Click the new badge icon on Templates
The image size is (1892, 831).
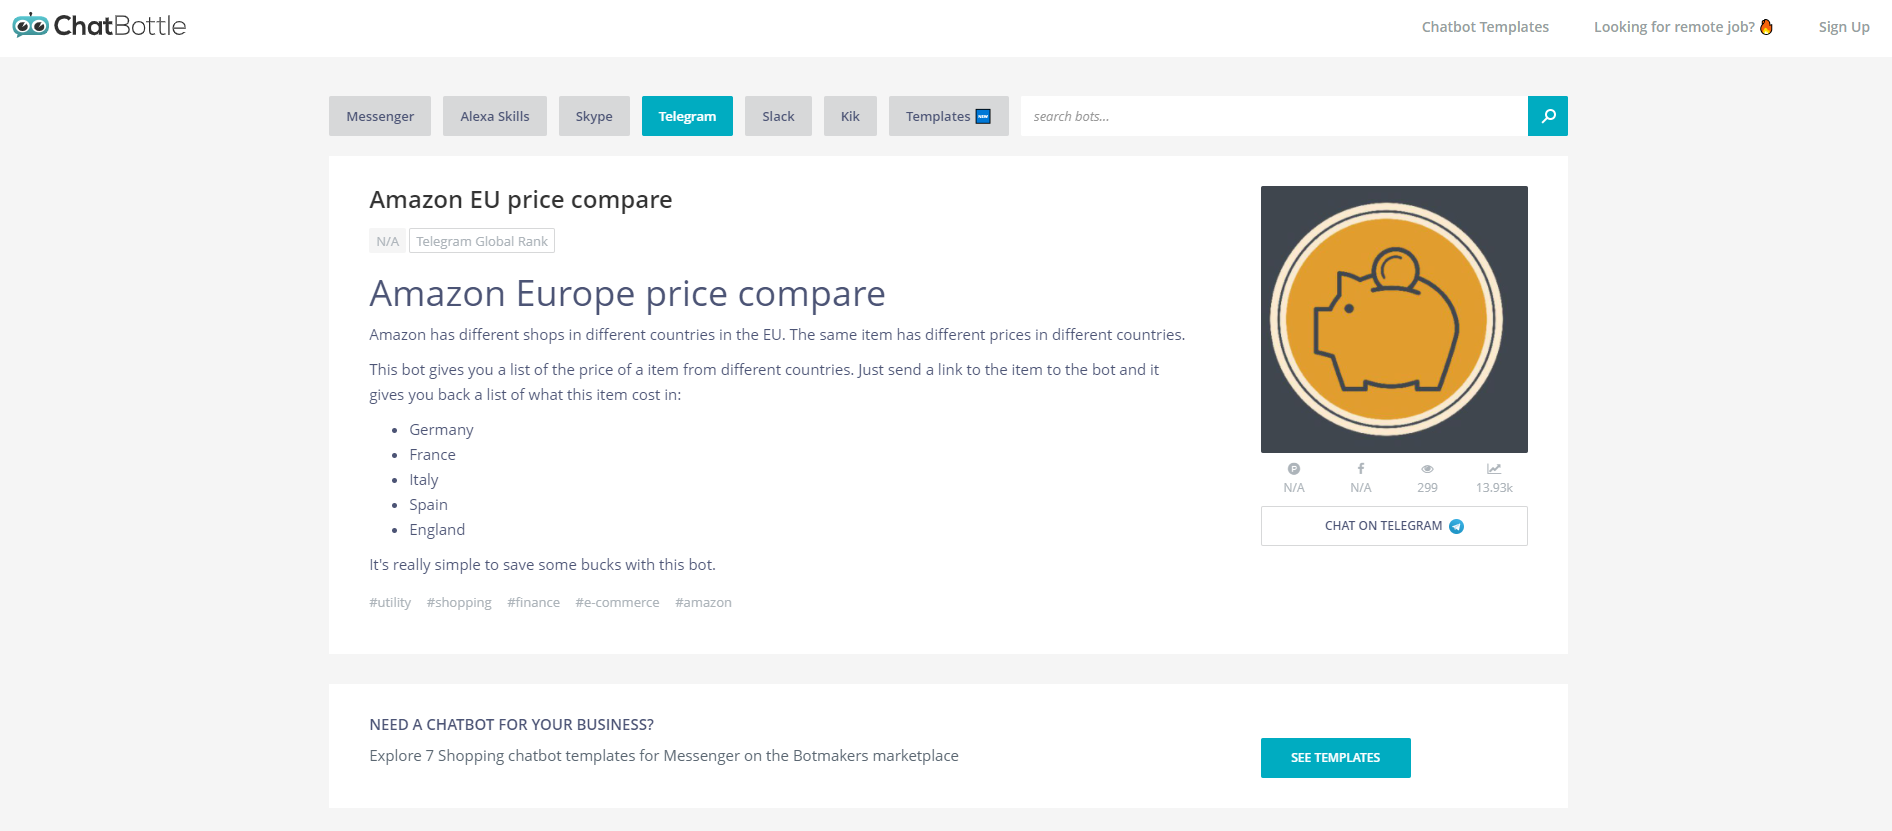click(983, 116)
